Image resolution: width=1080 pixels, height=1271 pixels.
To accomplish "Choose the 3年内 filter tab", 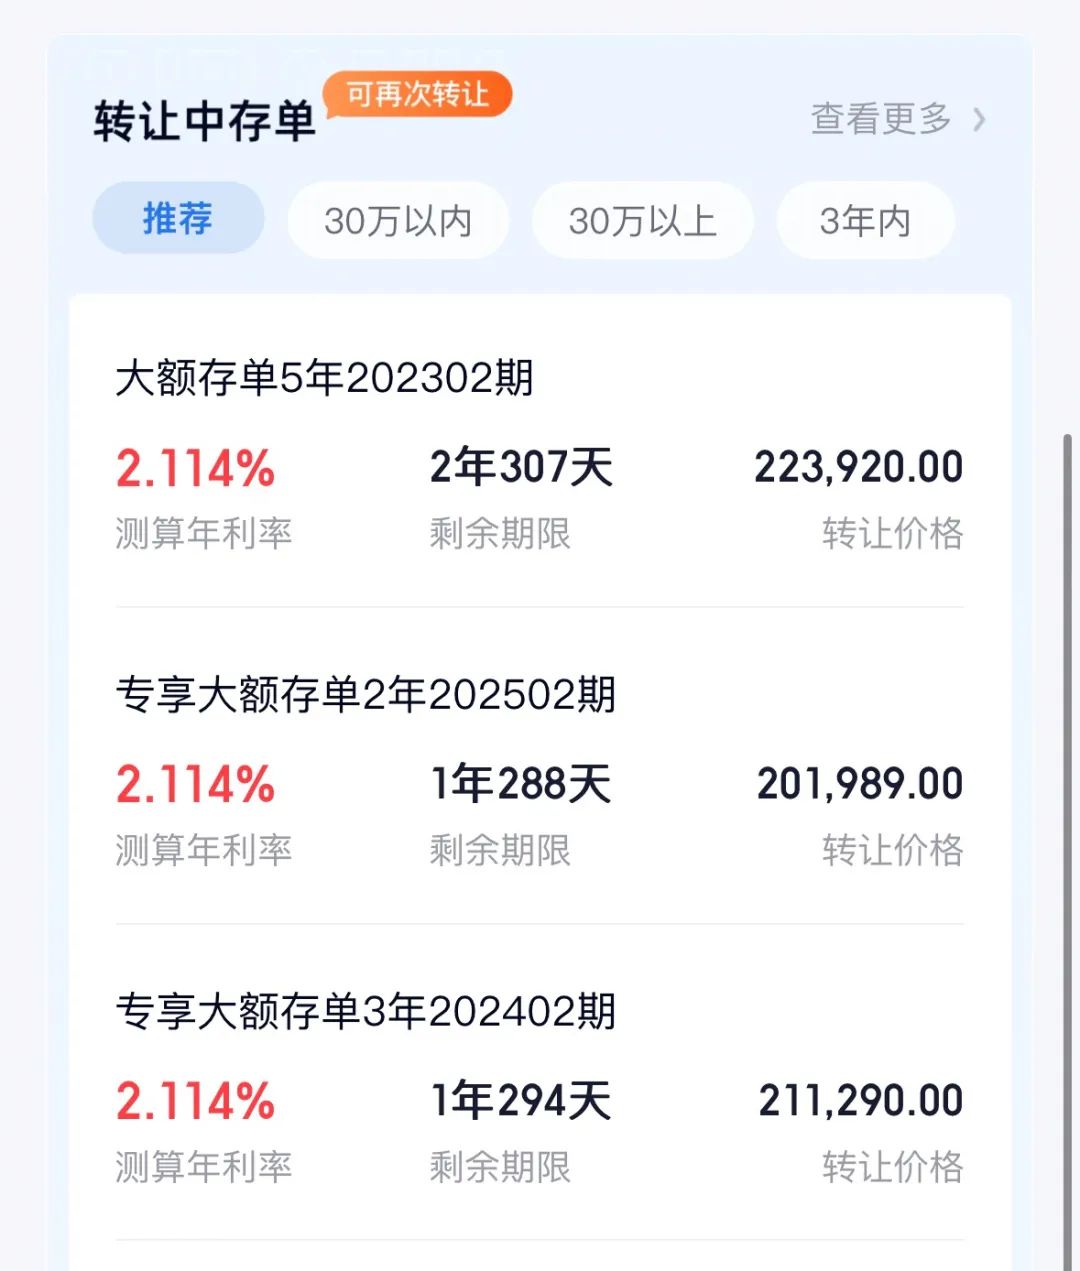I will (865, 221).
